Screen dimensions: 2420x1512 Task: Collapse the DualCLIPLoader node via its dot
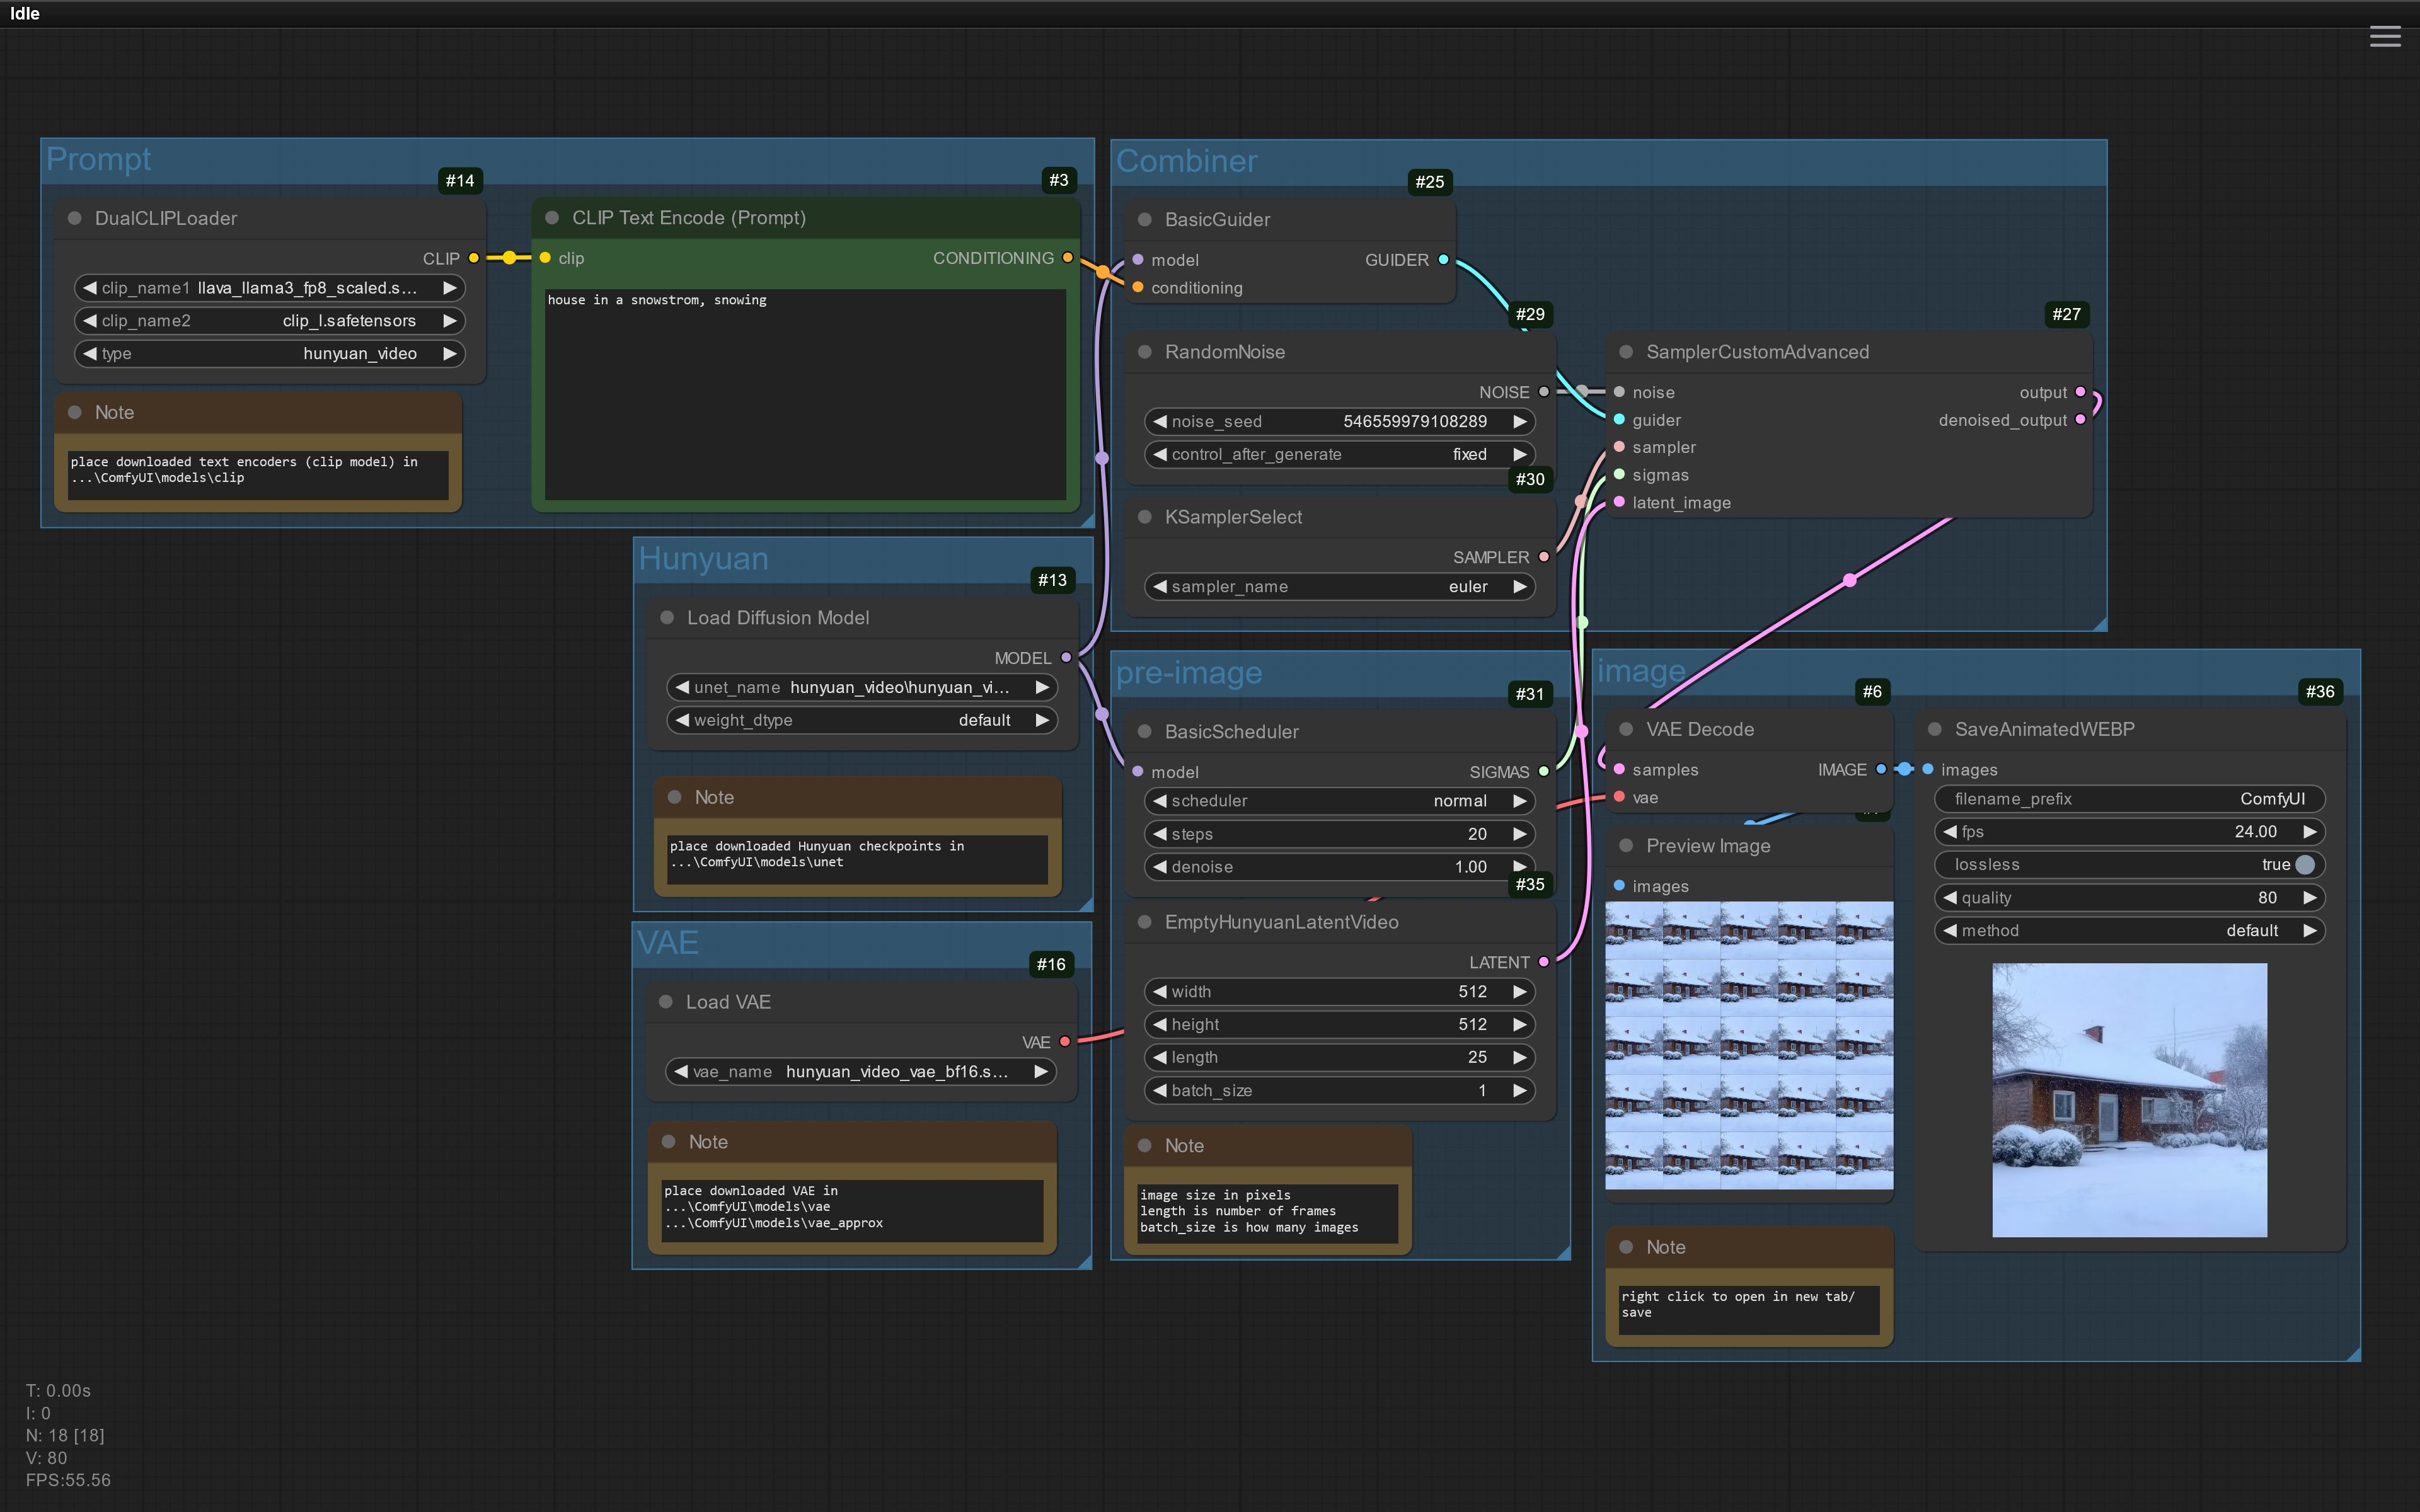(x=74, y=218)
